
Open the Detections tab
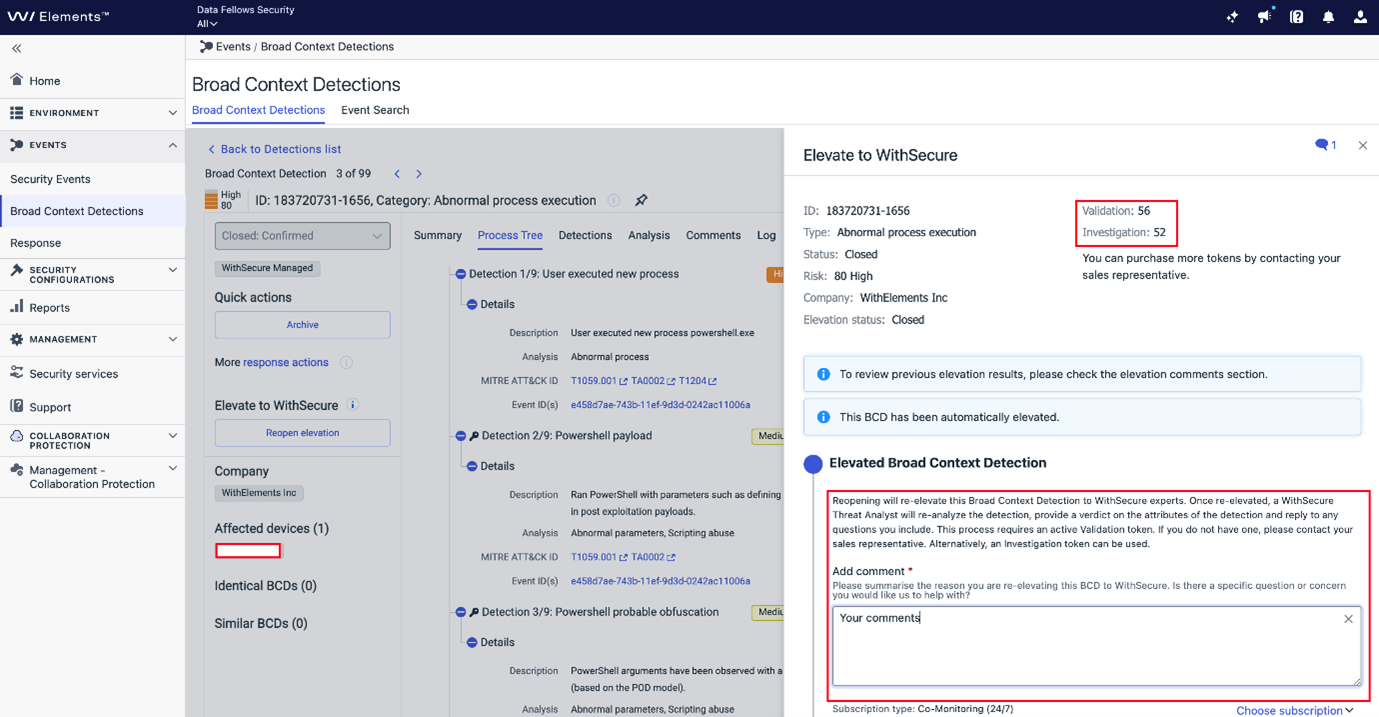point(585,235)
